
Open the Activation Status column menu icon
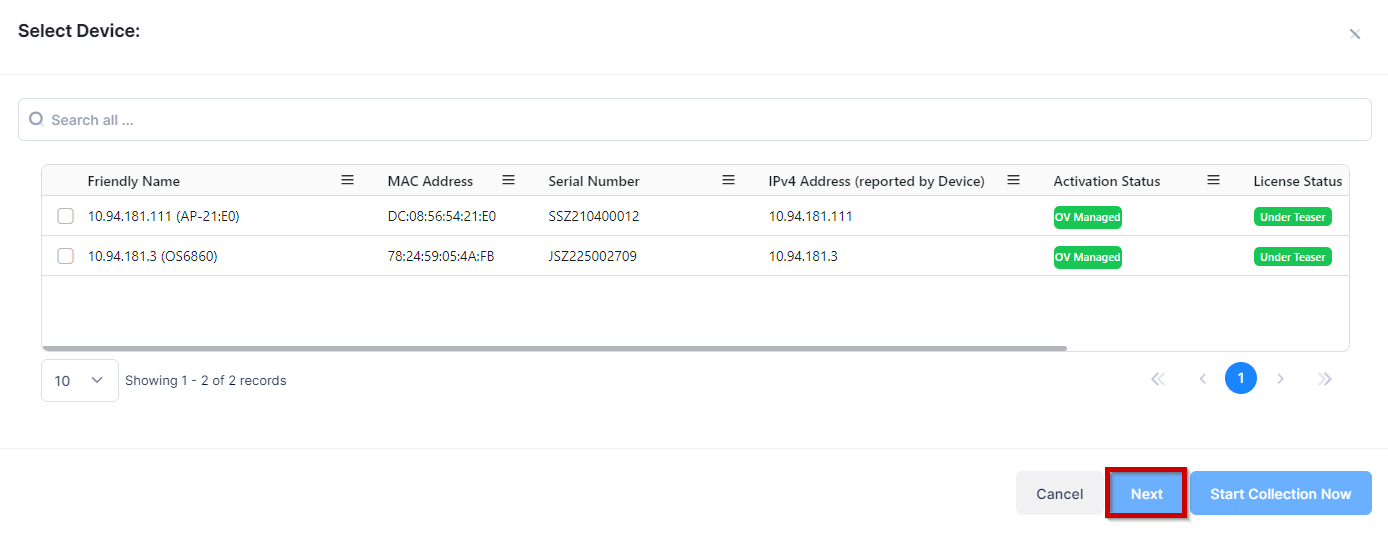tap(1213, 180)
